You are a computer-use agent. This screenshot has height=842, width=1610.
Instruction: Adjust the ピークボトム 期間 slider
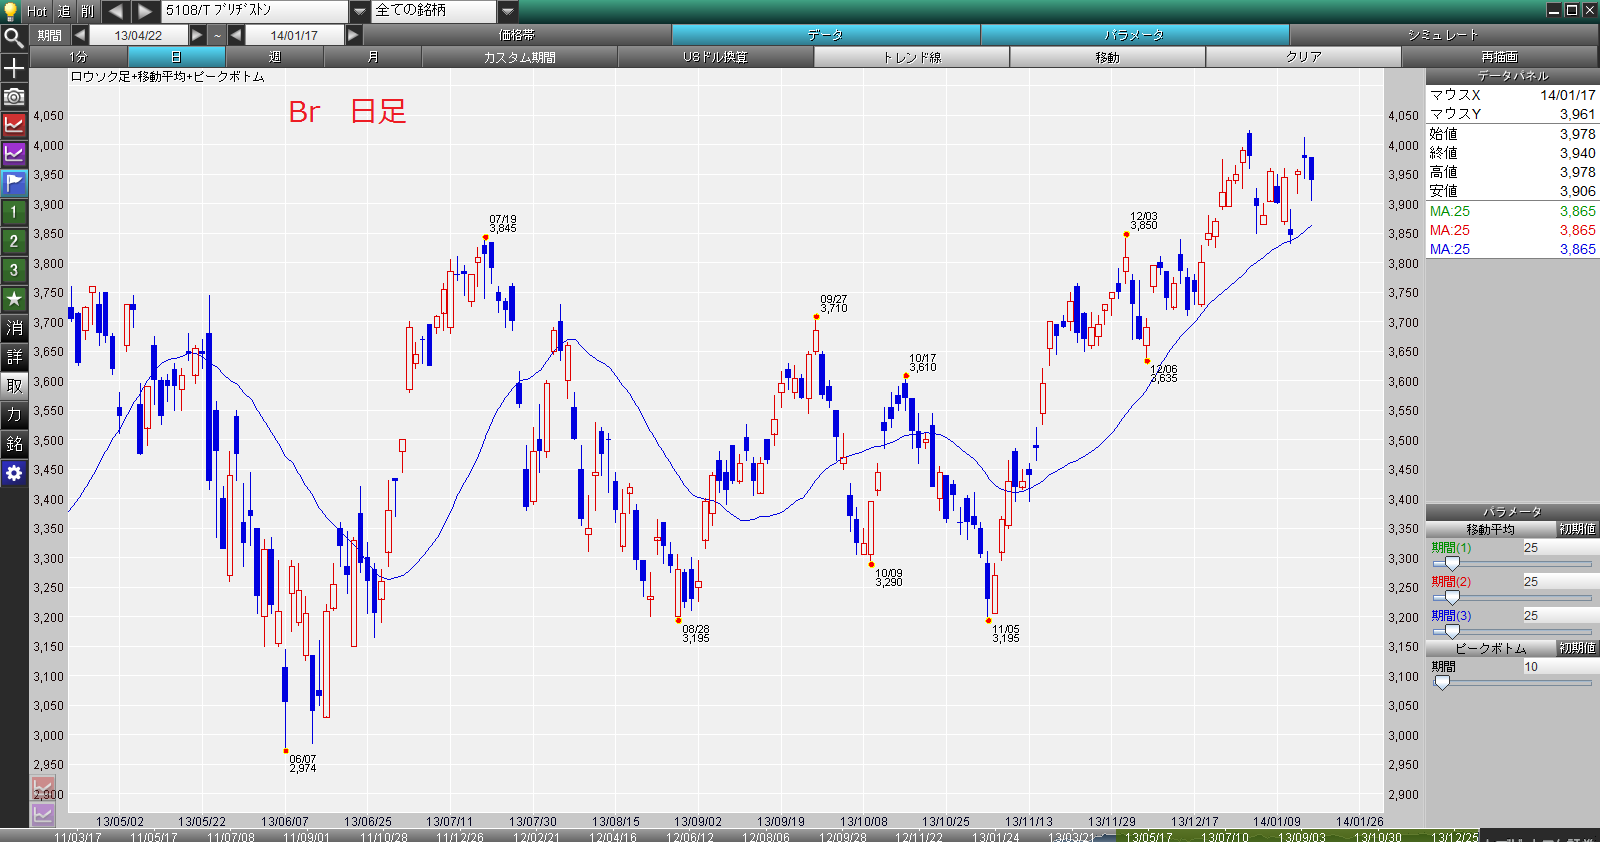tap(1442, 682)
